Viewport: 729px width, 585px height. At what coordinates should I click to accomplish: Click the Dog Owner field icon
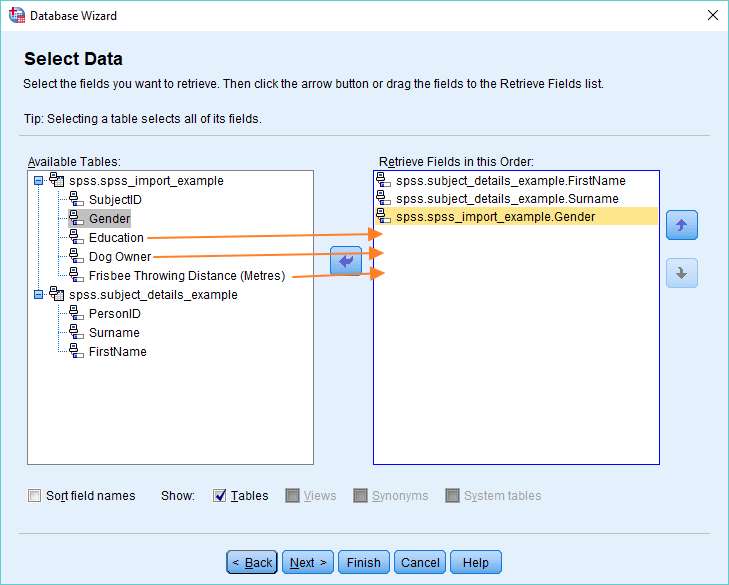pos(76,256)
